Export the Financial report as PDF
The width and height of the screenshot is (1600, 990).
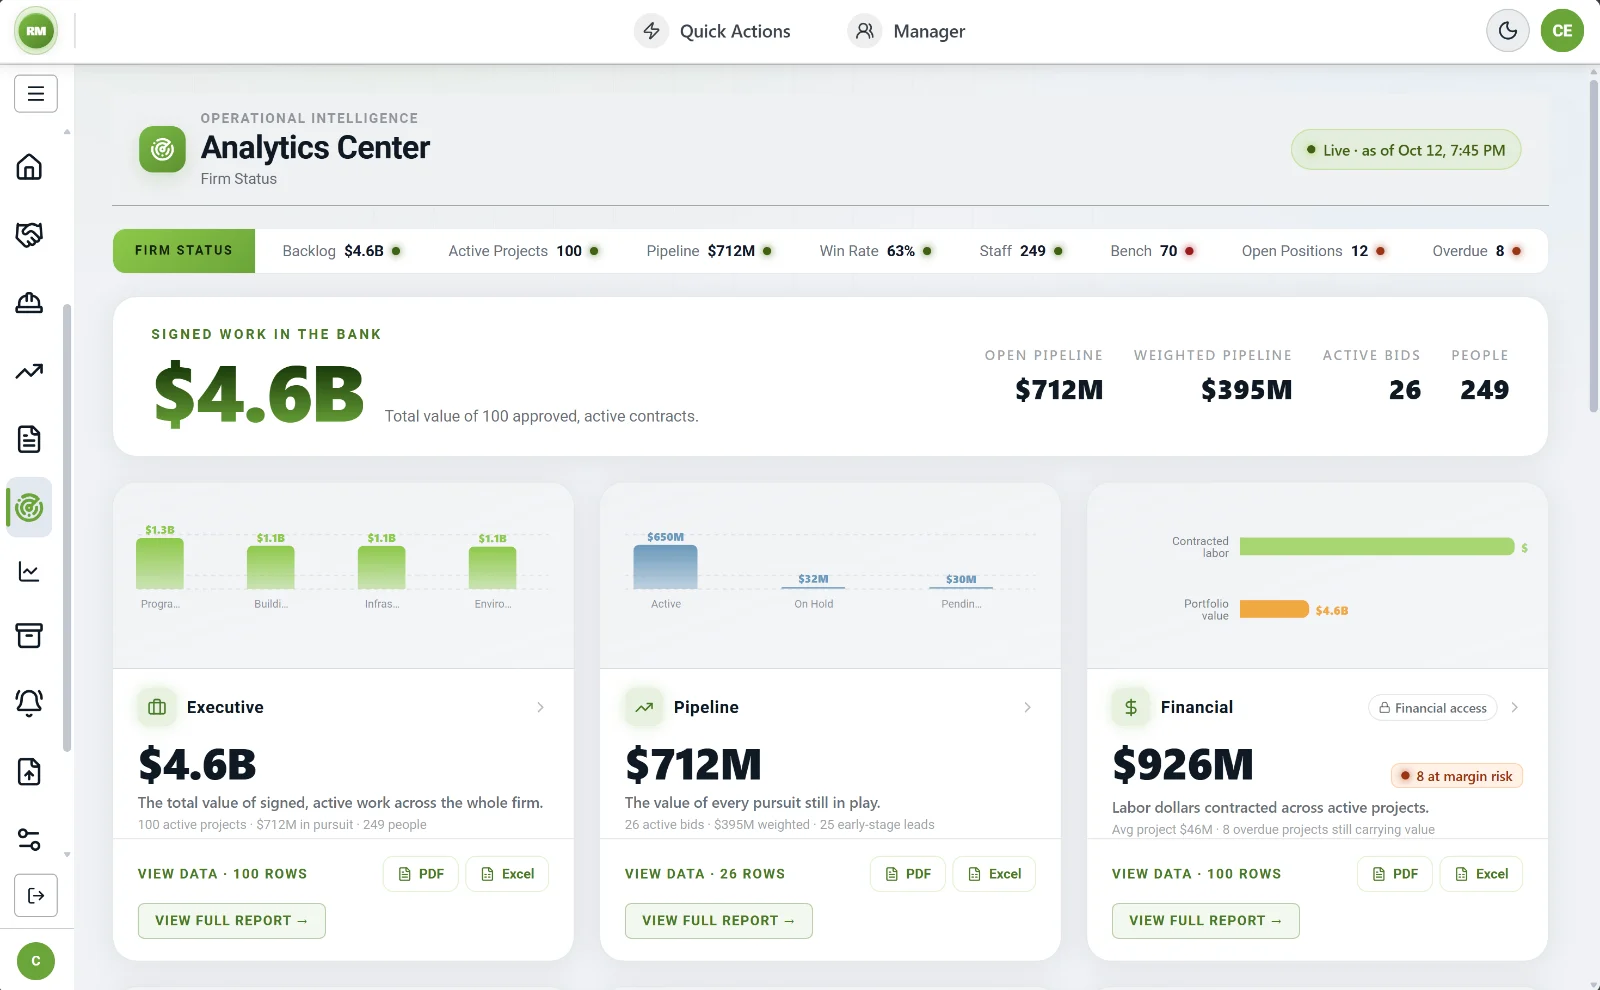click(x=1395, y=874)
